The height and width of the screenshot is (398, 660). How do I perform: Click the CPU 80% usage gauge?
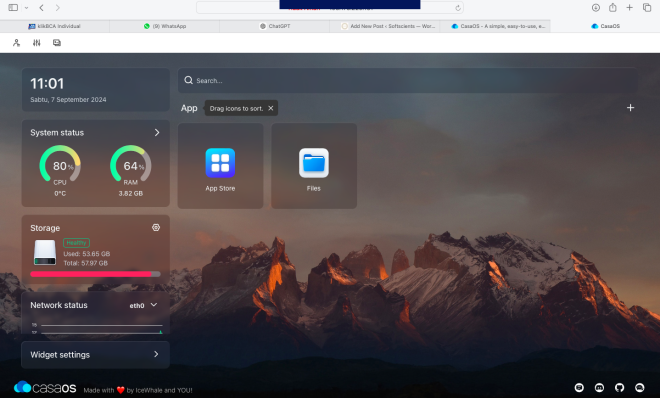pos(60,164)
